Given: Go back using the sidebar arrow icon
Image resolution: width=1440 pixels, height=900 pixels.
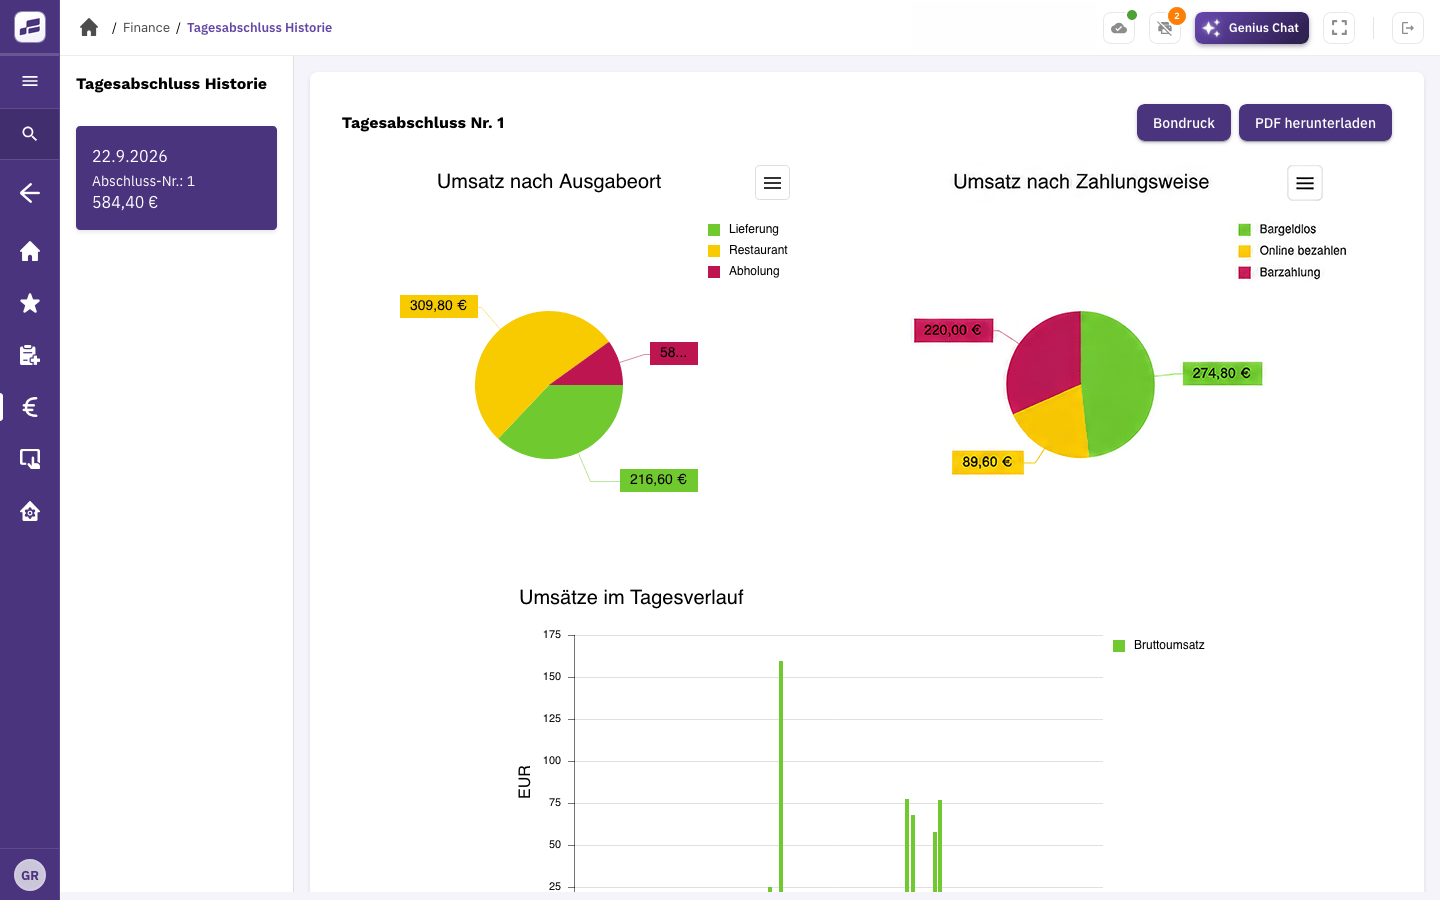Looking at the screenshot, I should point(30,193).
